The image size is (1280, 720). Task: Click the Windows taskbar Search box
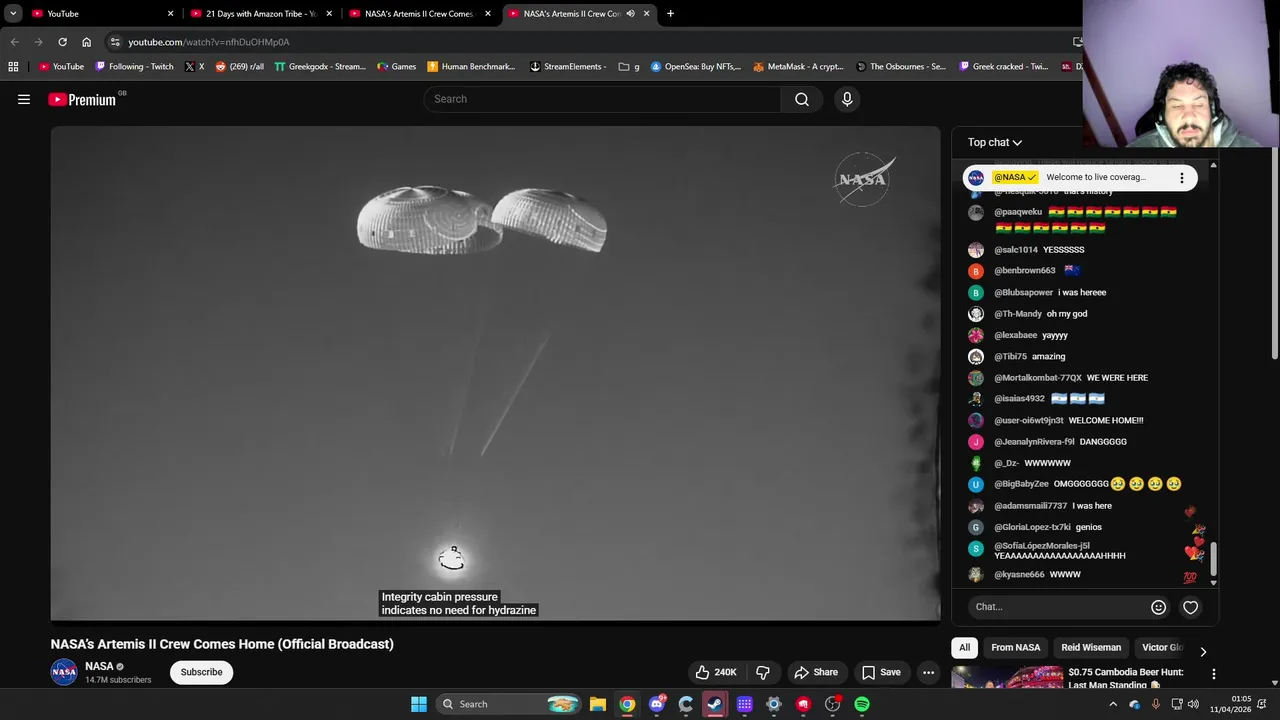click(510, 704)
